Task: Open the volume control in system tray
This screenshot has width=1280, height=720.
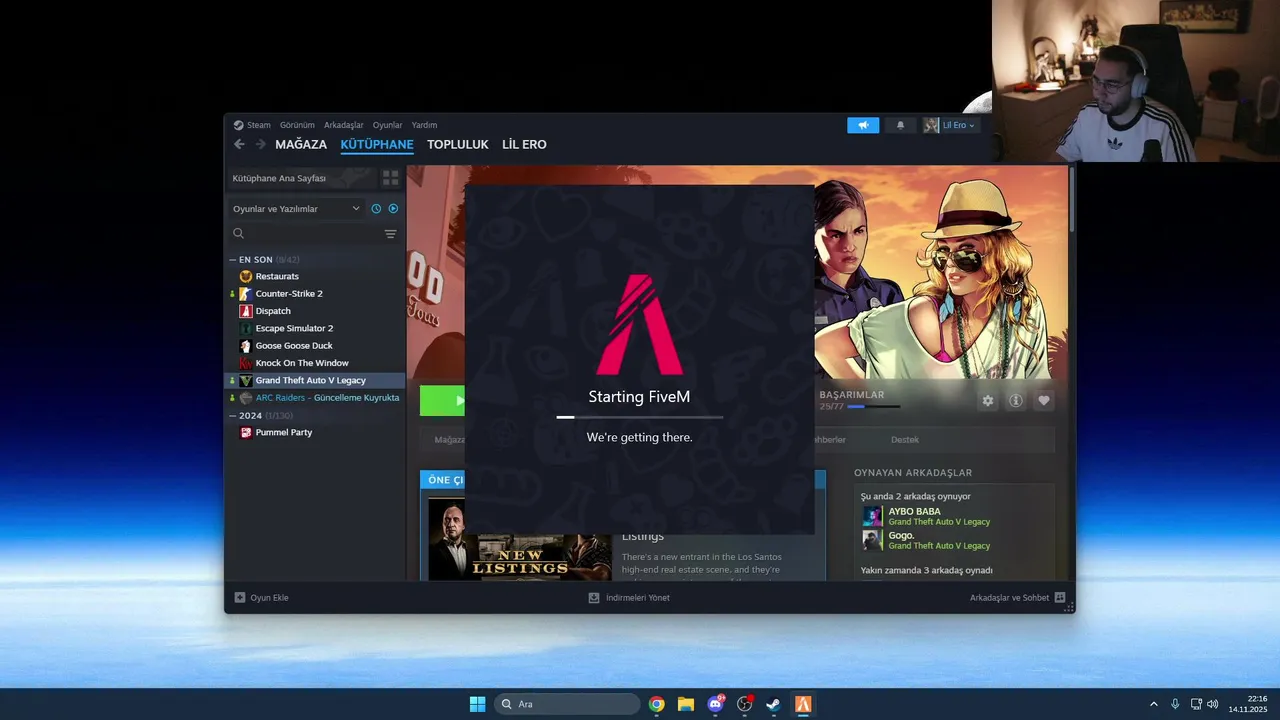Action: [x=1213, y=704]
